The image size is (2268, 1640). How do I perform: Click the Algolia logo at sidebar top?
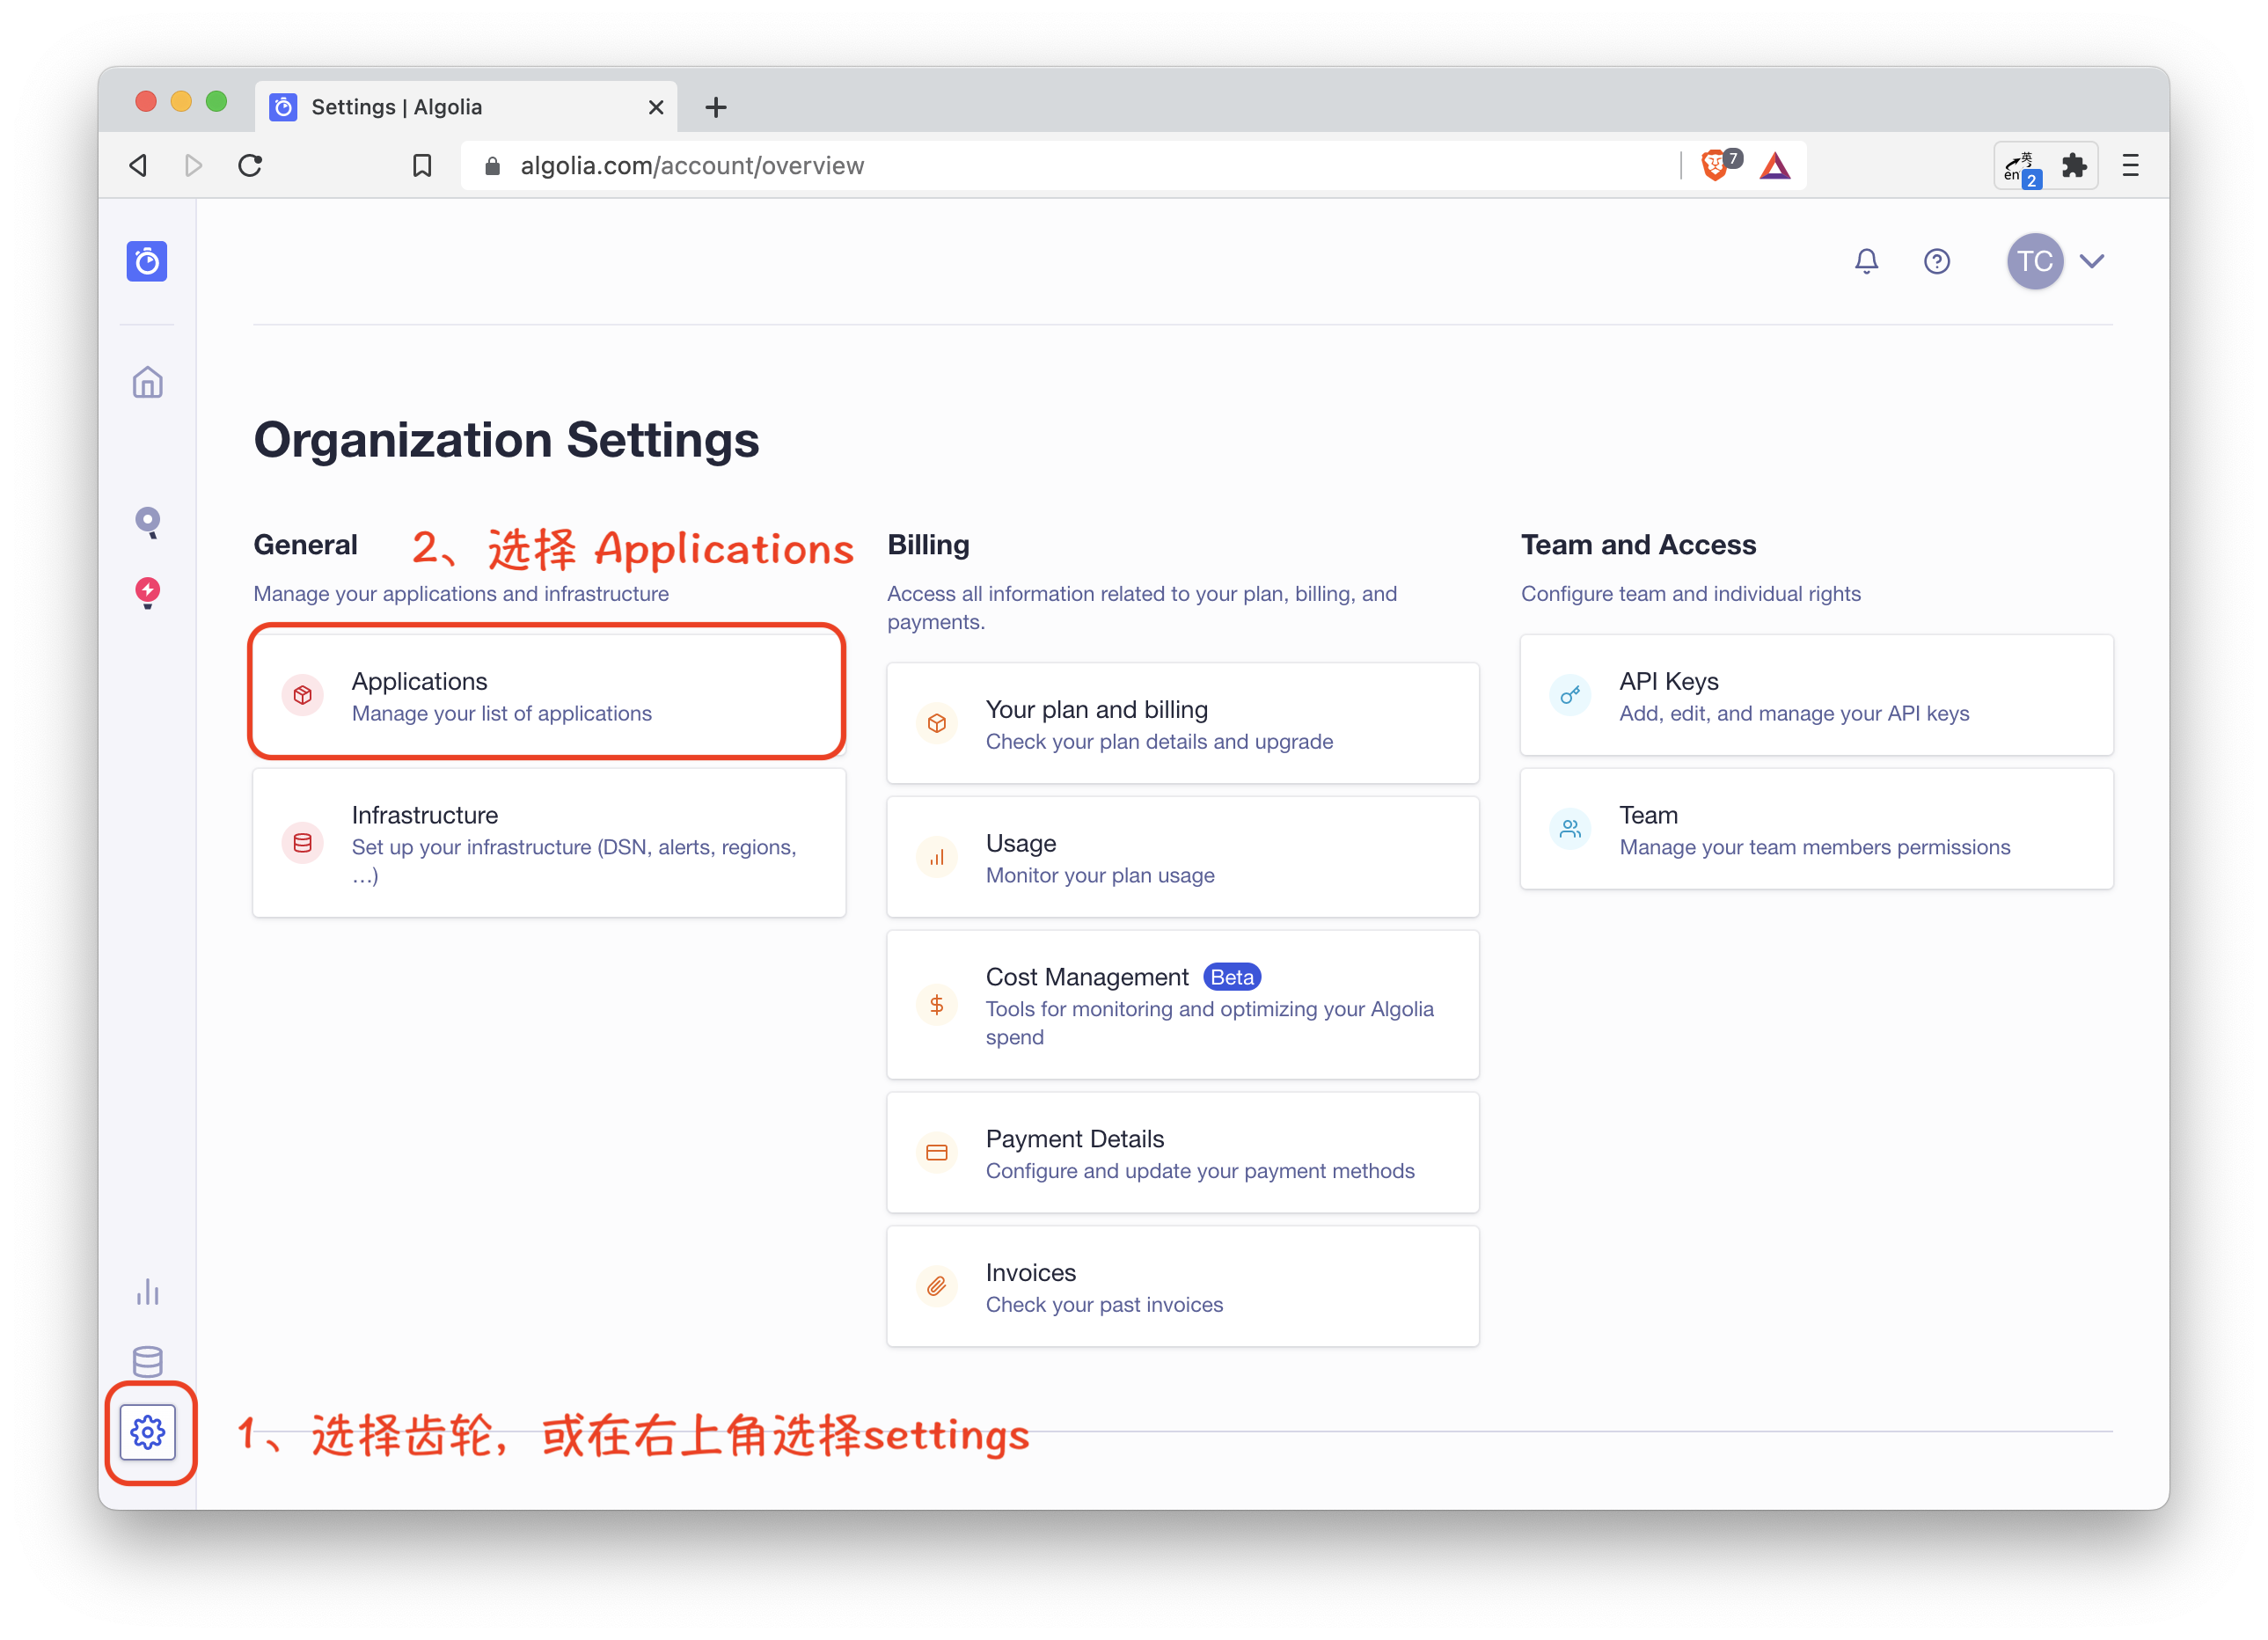tap(147, 261)
